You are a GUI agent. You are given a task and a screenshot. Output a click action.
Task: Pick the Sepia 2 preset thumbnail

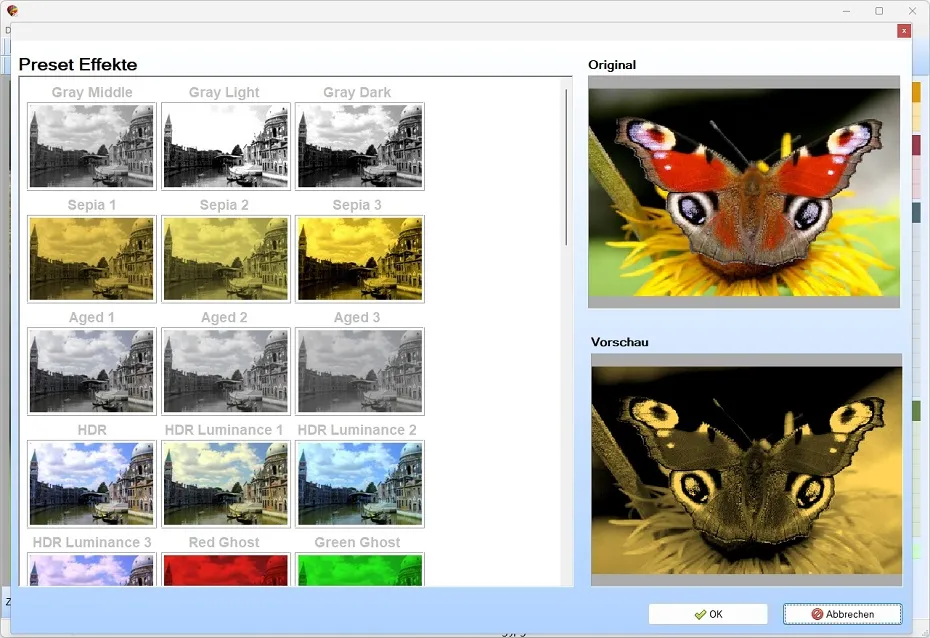(x=226, y=259)
